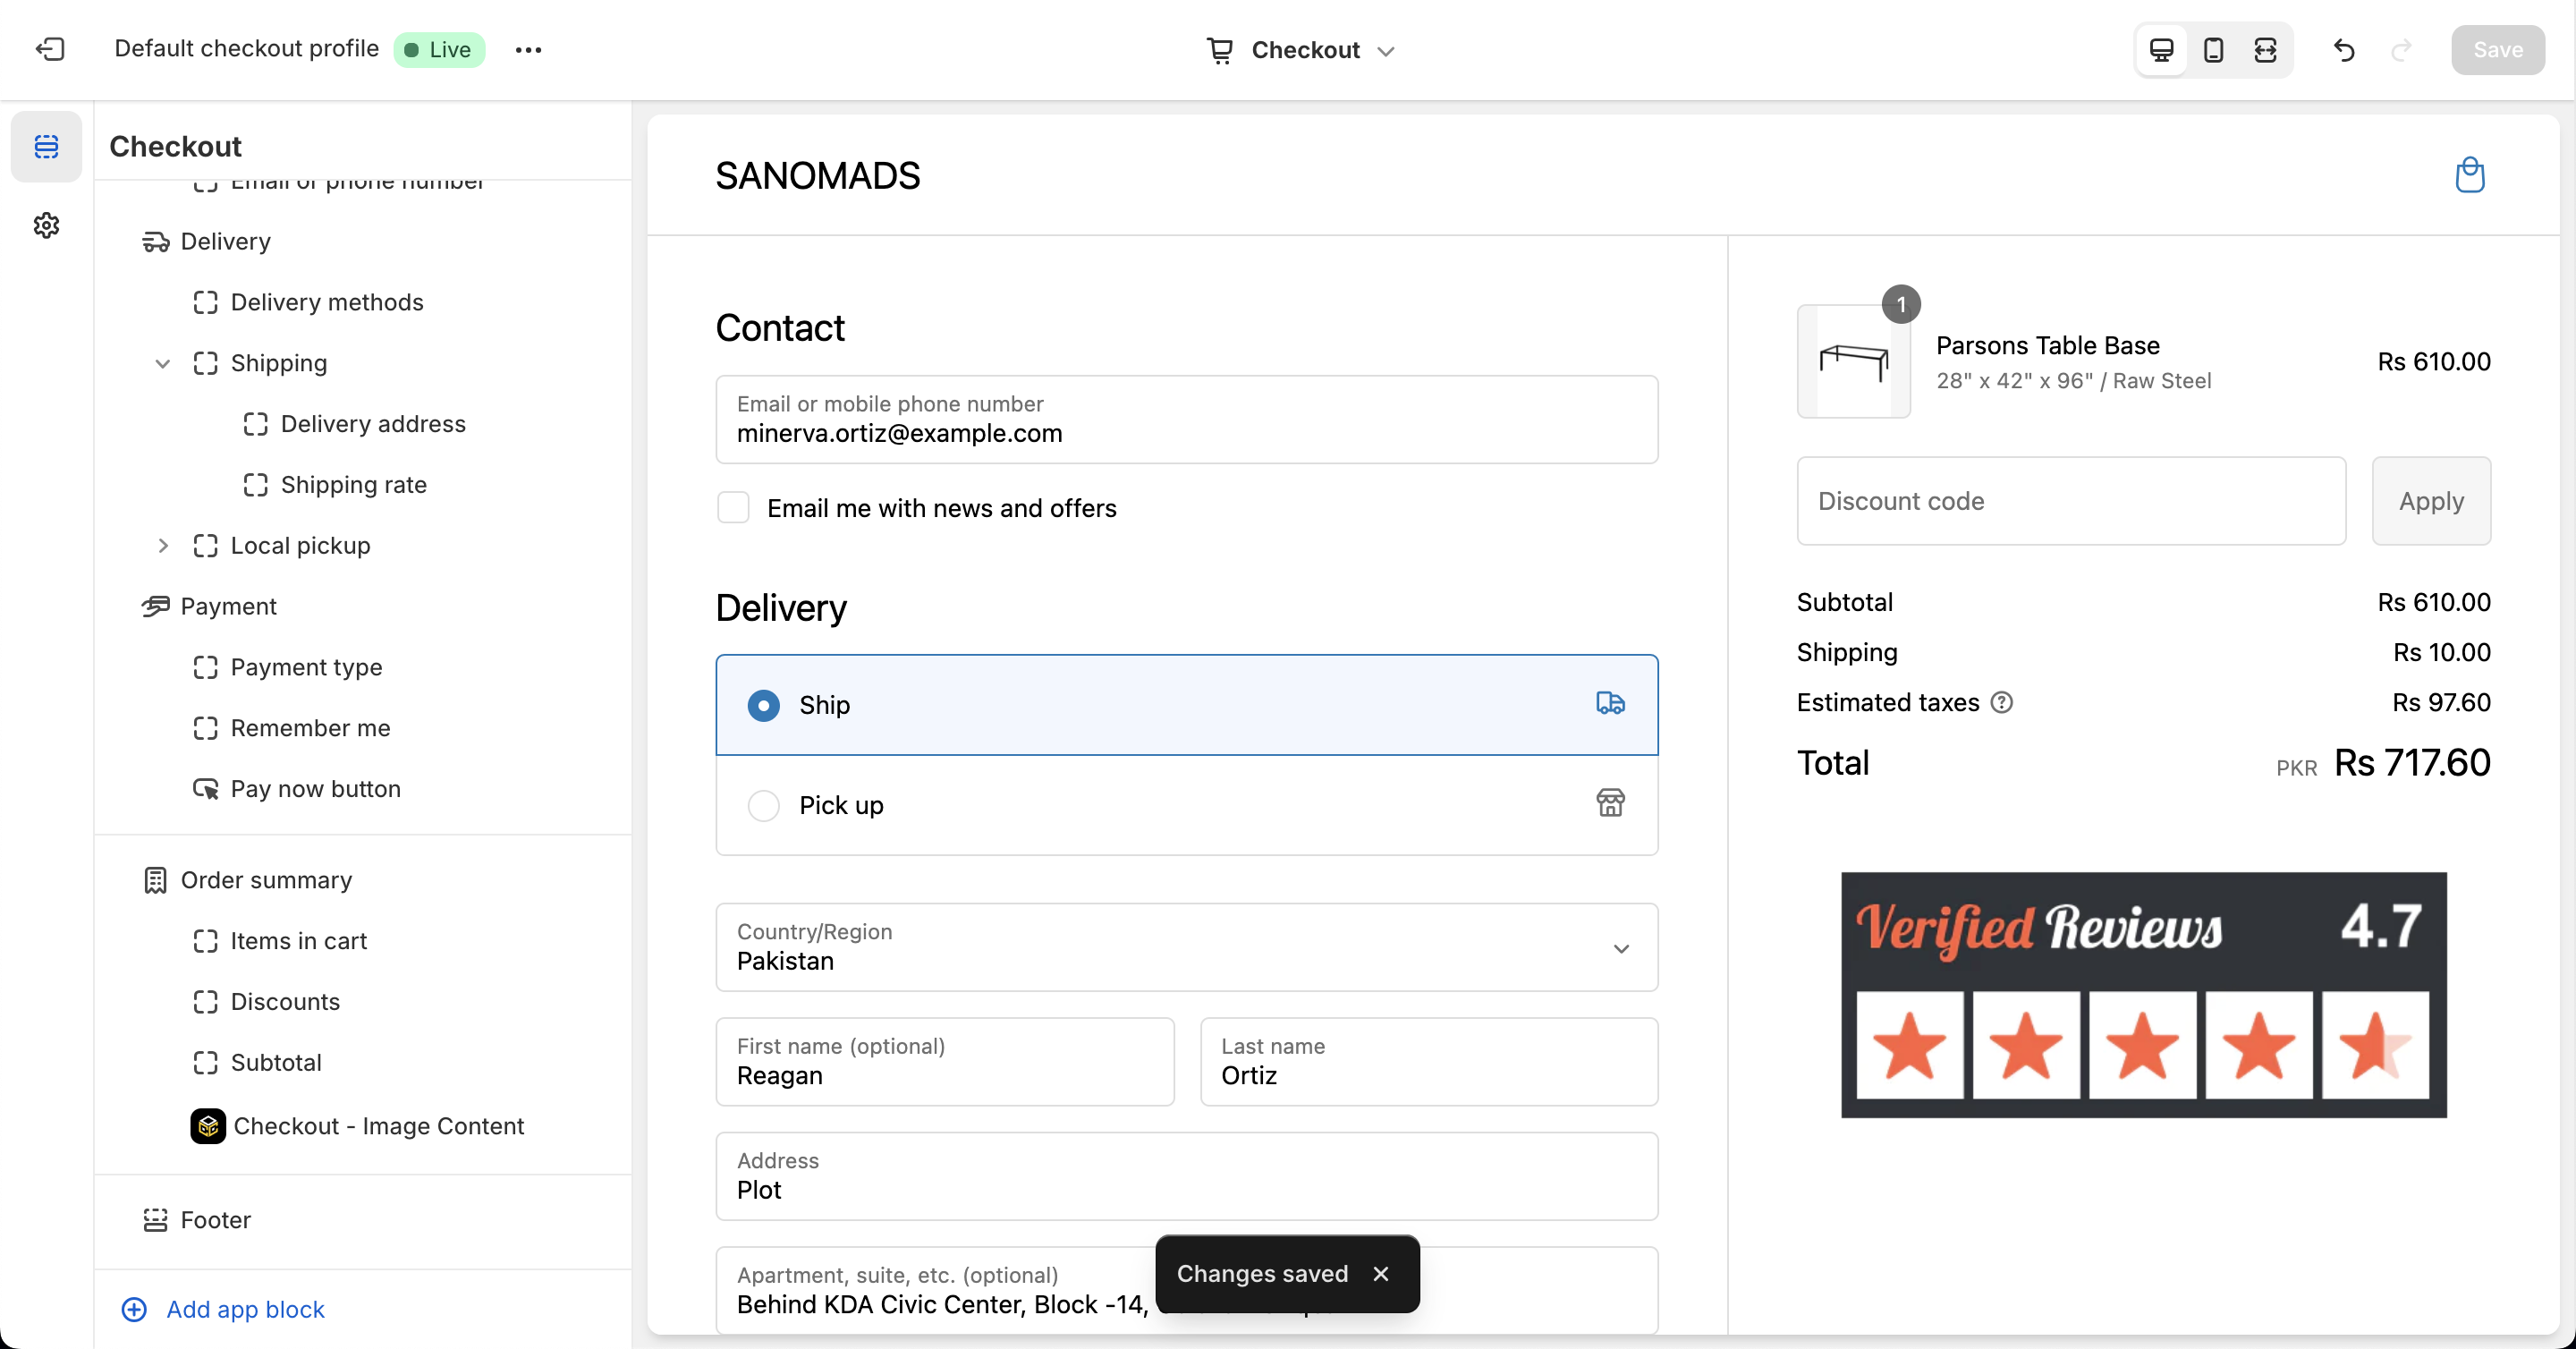
Task: Select Items in cart in the tree
Action: (299, 941)
